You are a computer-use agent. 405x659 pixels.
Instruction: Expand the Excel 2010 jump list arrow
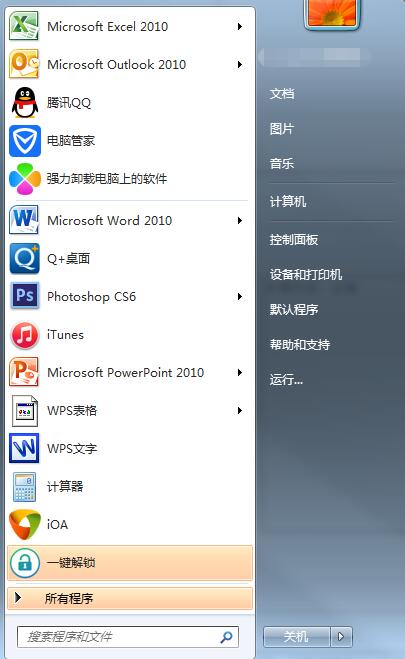tap(240, 26)
